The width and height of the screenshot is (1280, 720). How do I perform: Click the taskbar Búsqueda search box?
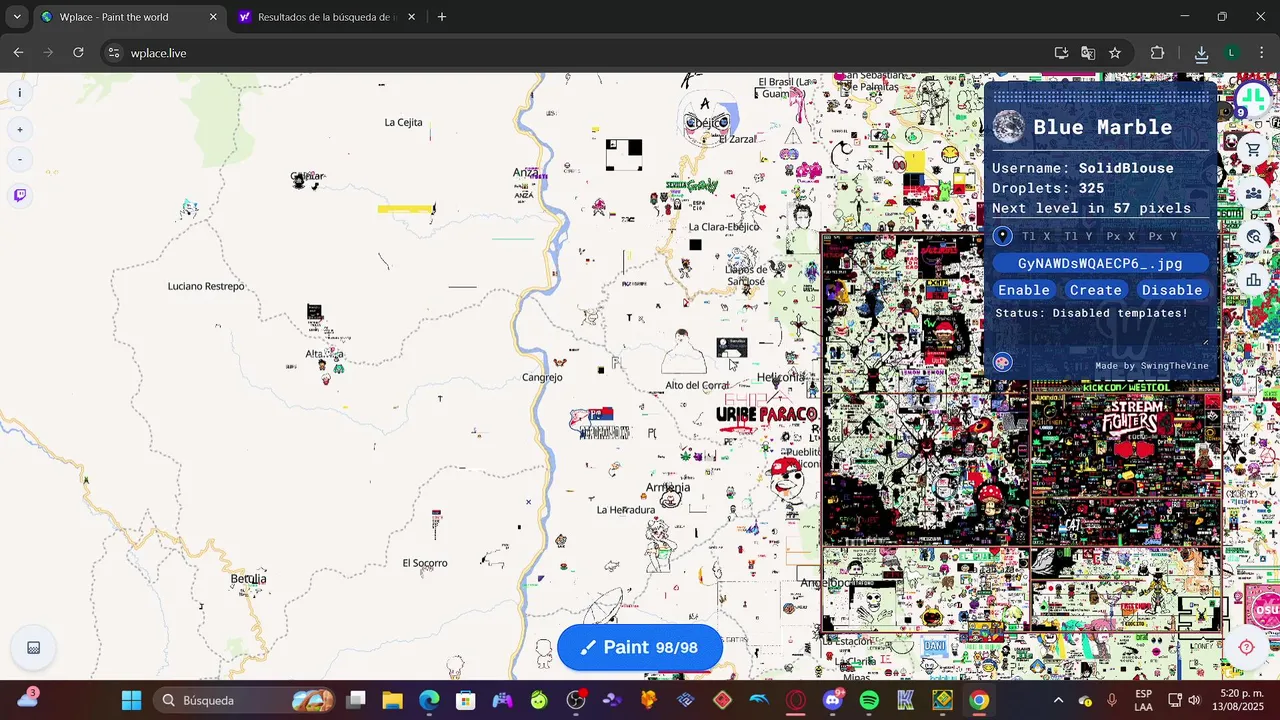click(x=245, y=700)
